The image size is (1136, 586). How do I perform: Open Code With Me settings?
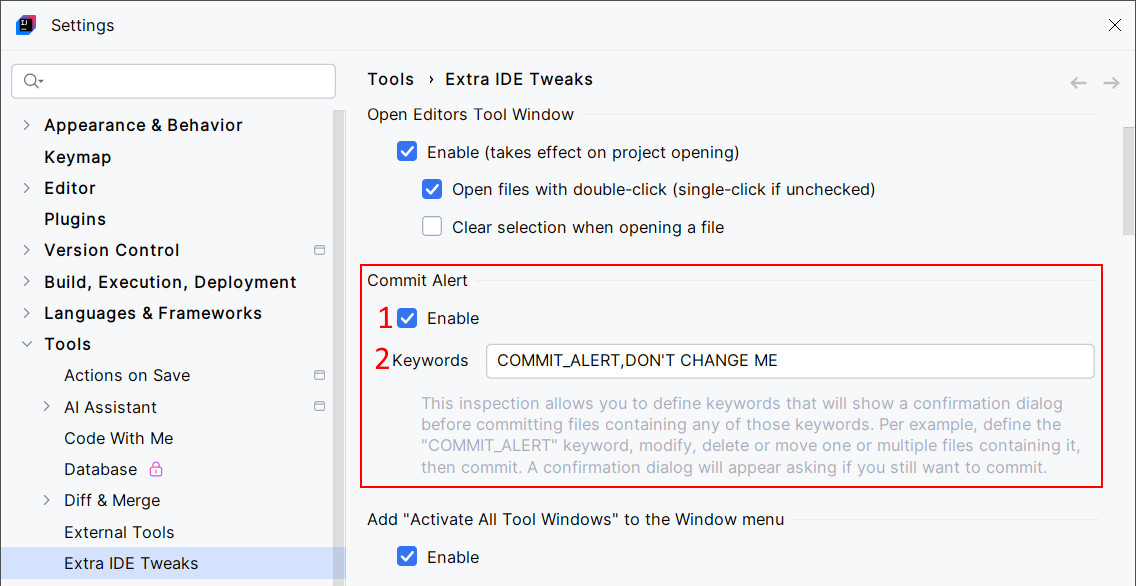[119, 438]
